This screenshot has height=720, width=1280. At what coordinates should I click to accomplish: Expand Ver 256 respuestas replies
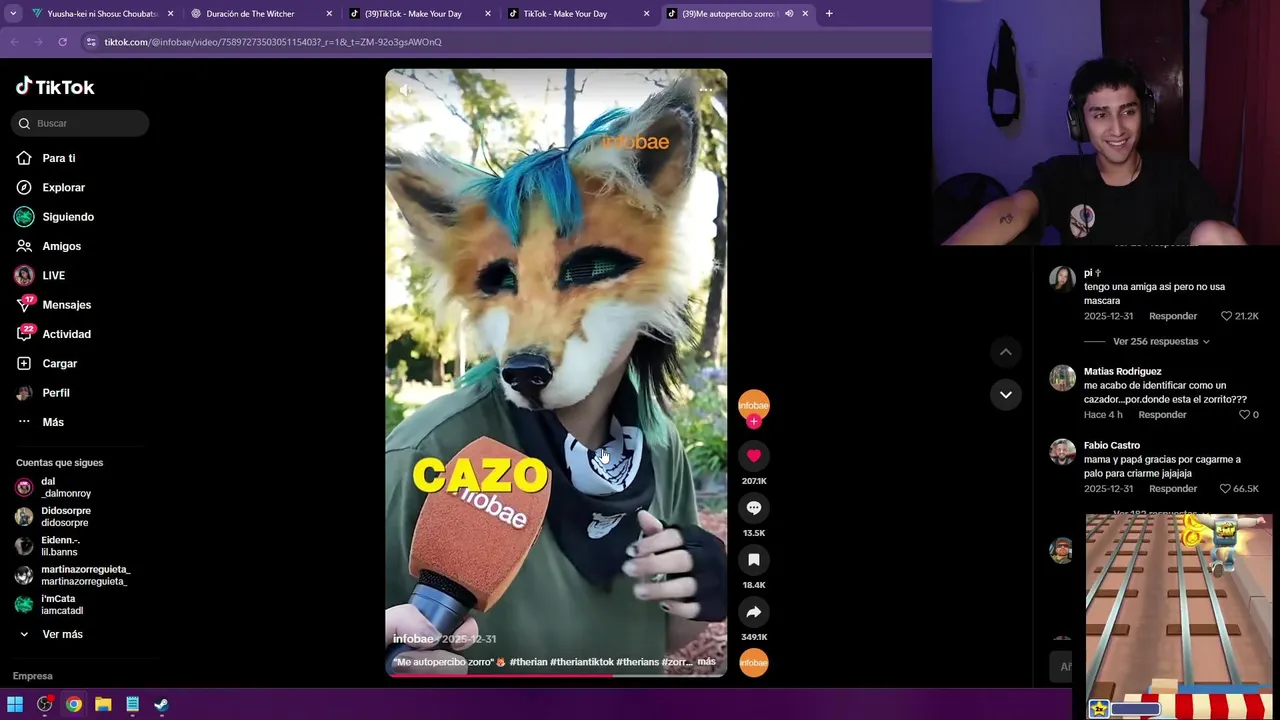pyautogui.click(x=1160, y=342)
